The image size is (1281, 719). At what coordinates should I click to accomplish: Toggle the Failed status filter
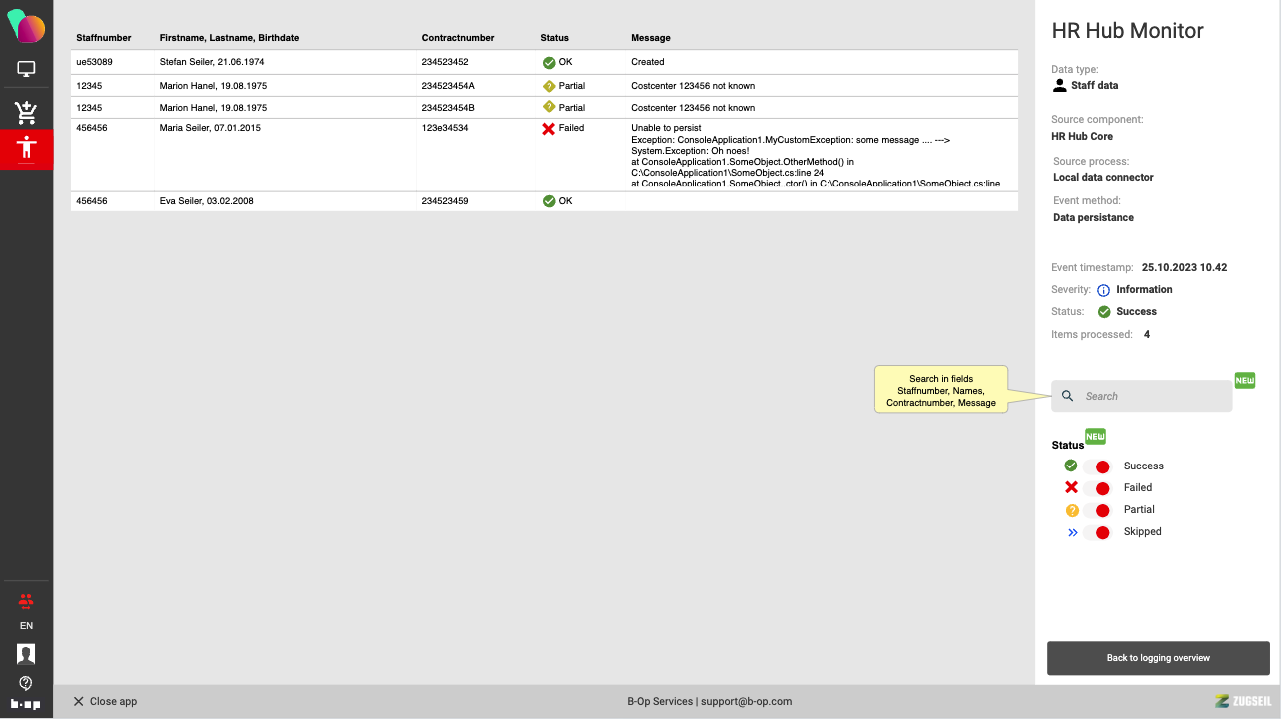(x=1097, y=488)
